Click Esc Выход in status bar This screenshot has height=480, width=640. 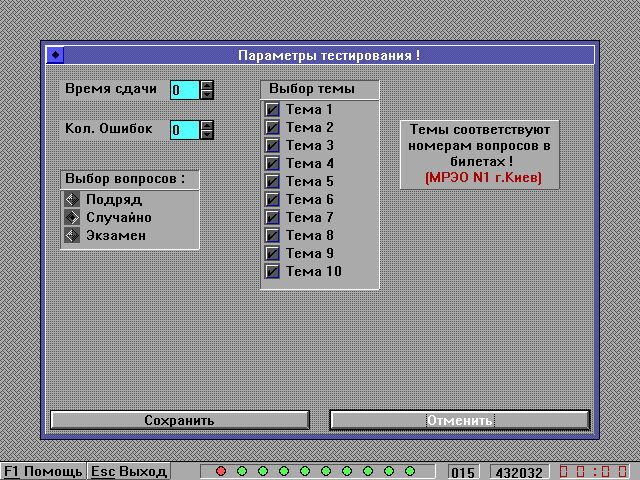[129, 471]
